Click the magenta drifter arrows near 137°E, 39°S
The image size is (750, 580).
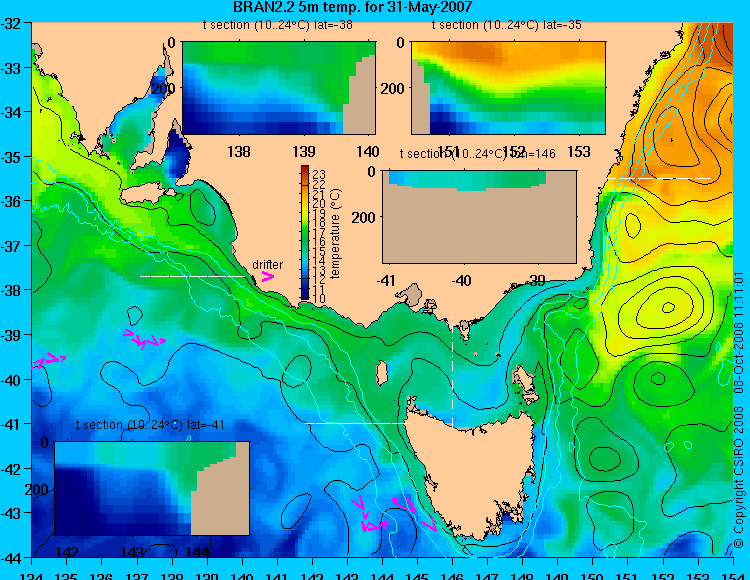point(144,338)
